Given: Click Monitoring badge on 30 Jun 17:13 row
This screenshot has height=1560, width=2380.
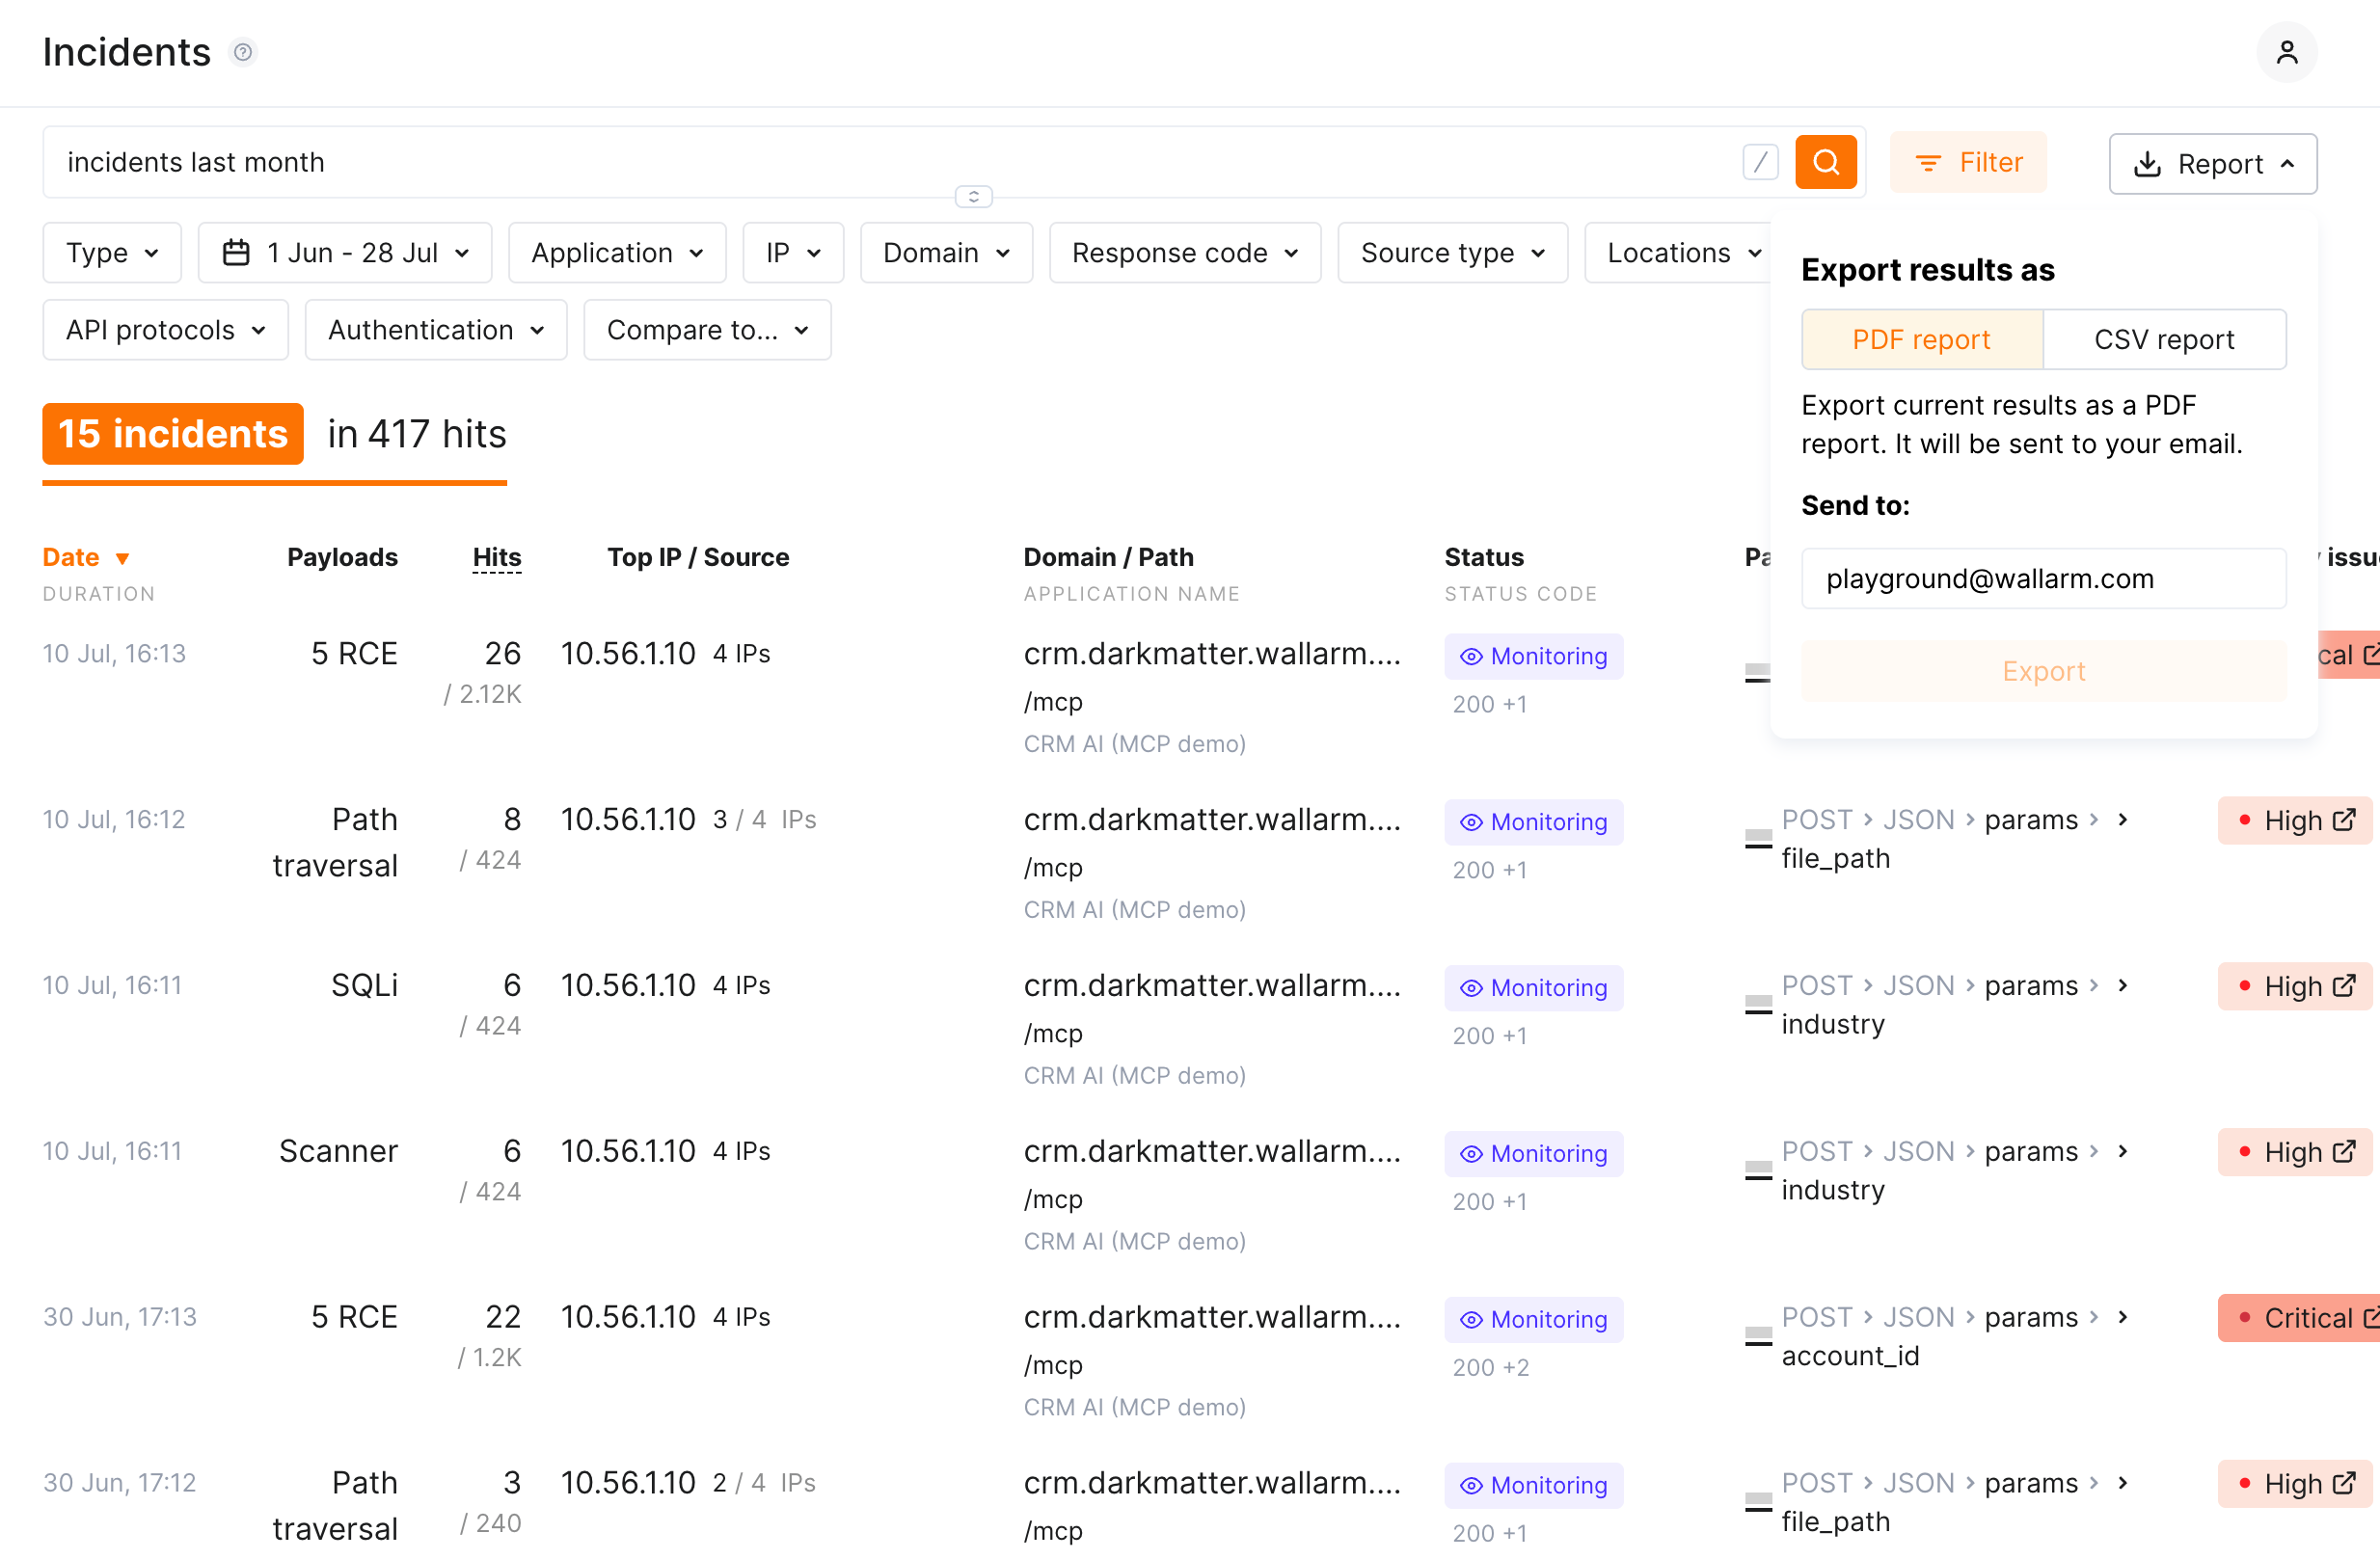Looking at the screenshot, I should tap(1533, 1320).
